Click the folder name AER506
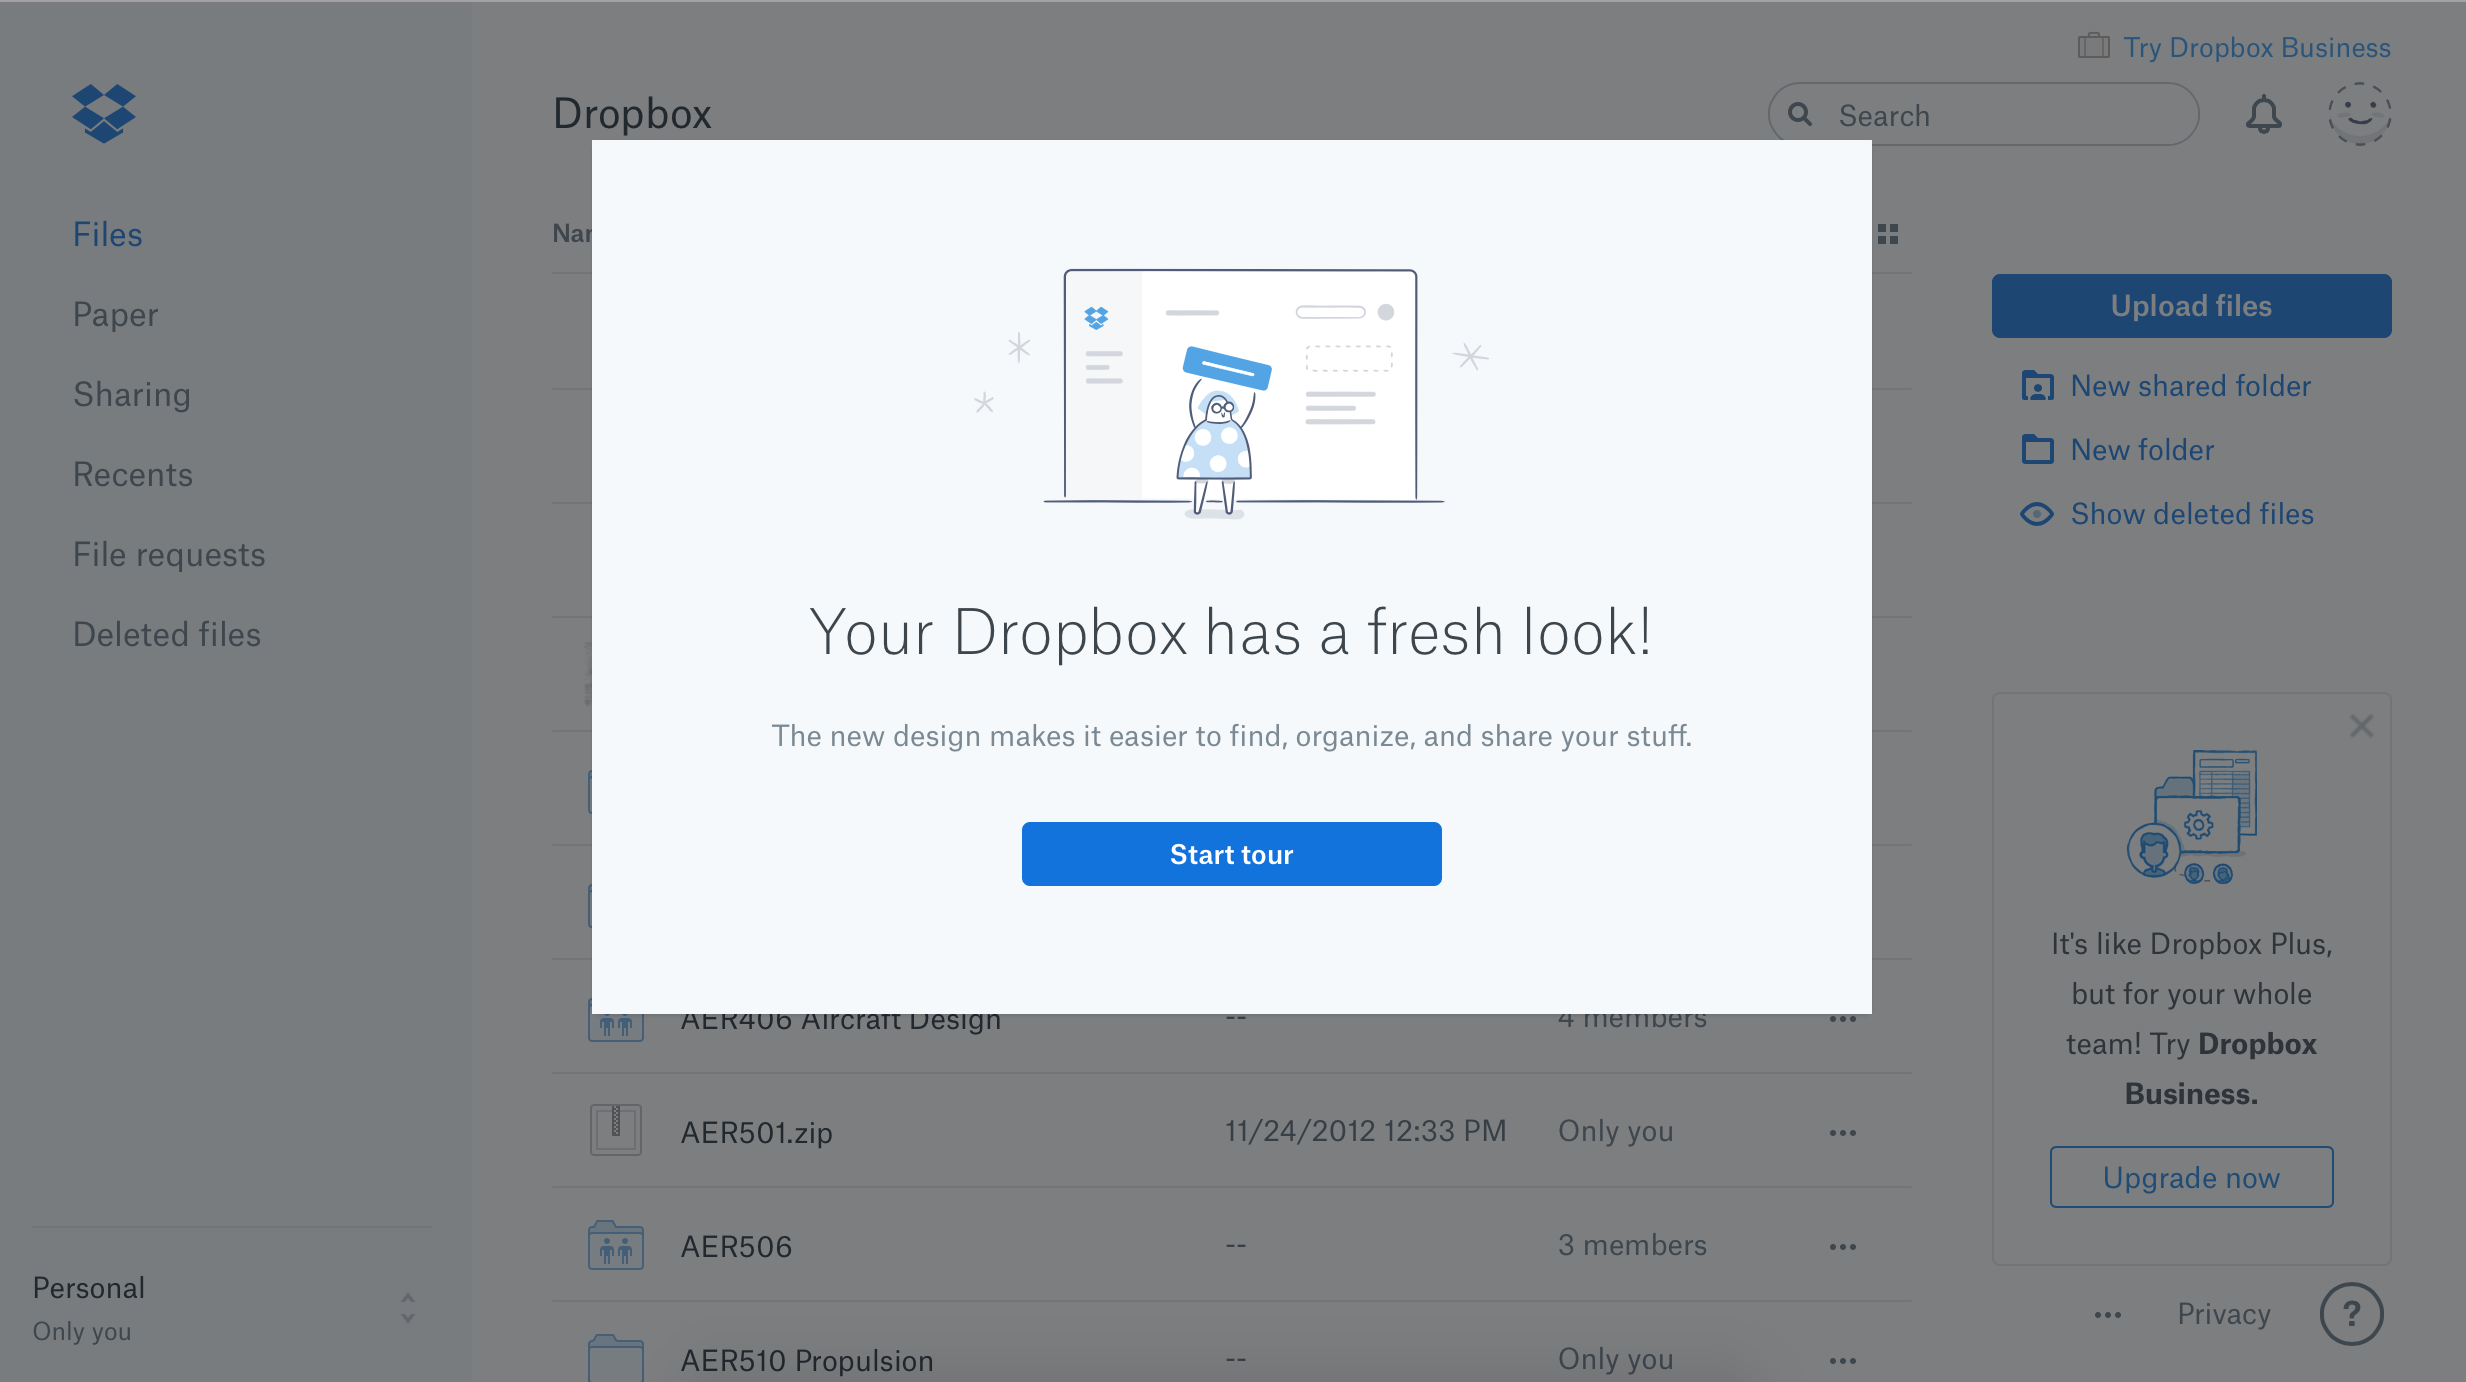The height and width of the screenshot is (1382, 2466). [x=737, y=1247]
